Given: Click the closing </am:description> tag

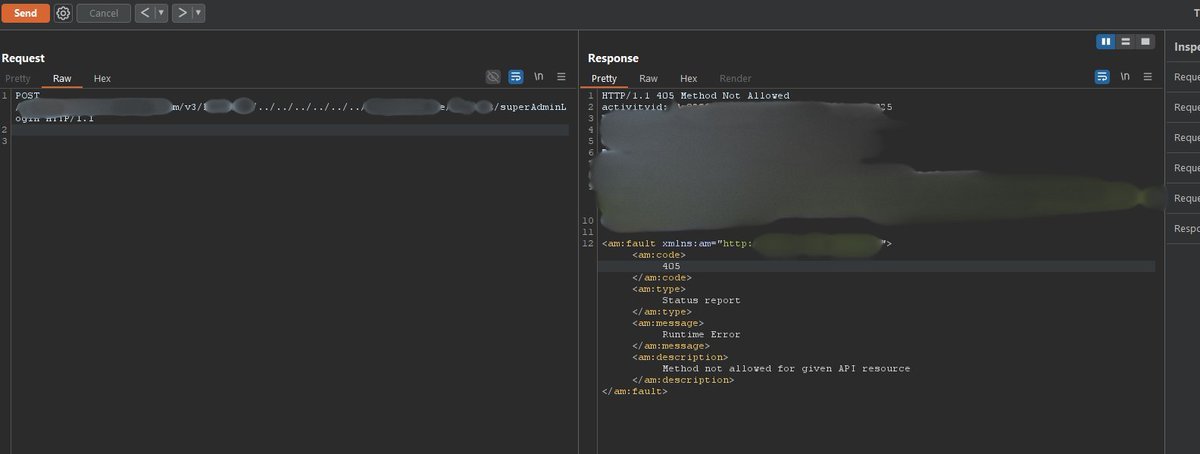Looking at the screenshot, I should [683, 380].
